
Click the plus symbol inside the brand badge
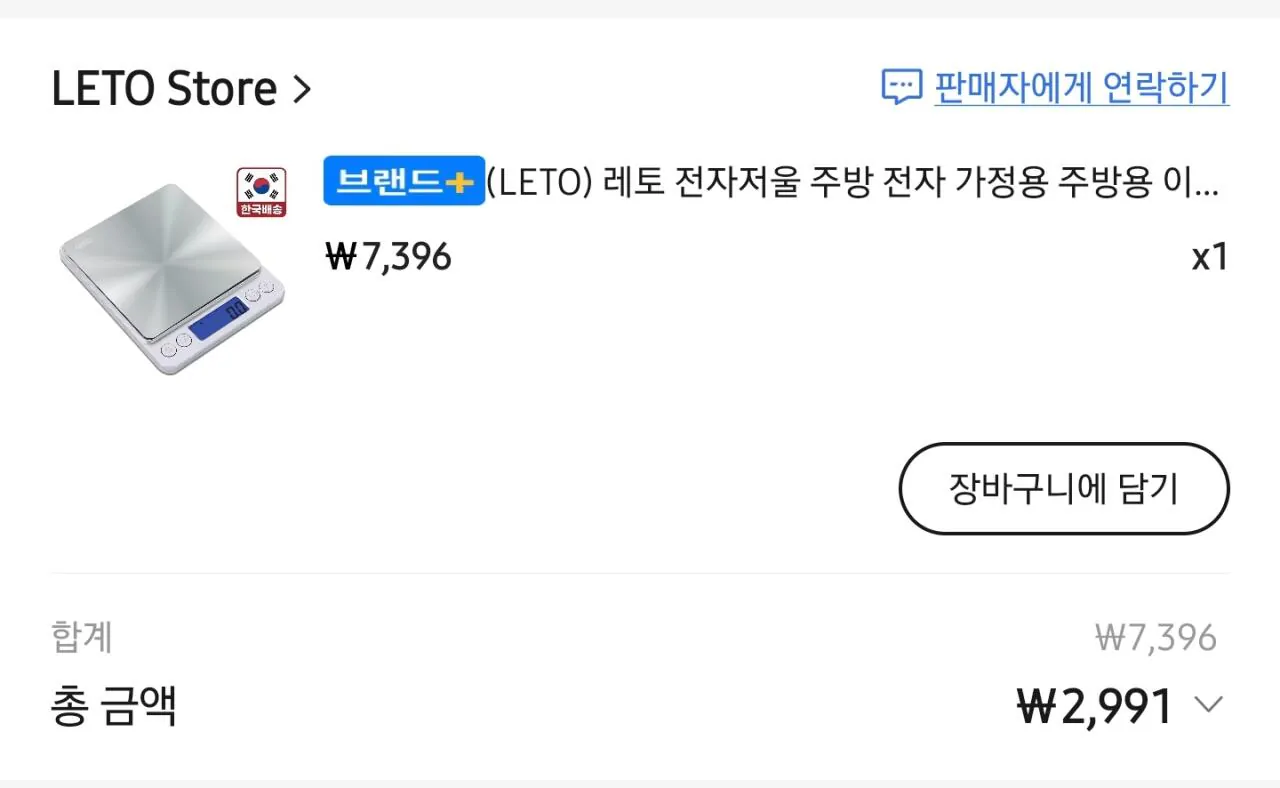(x=462, y=182)
